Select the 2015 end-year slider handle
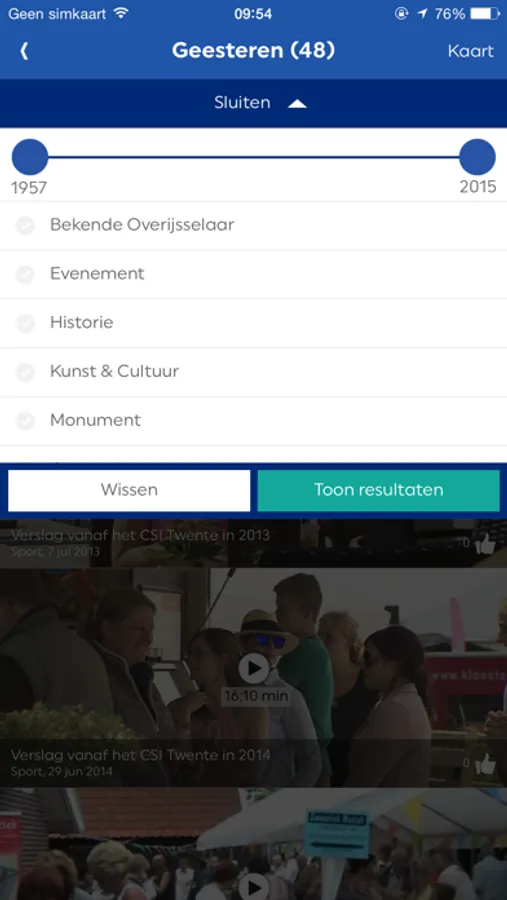The image size is (507, 900). 477,157
